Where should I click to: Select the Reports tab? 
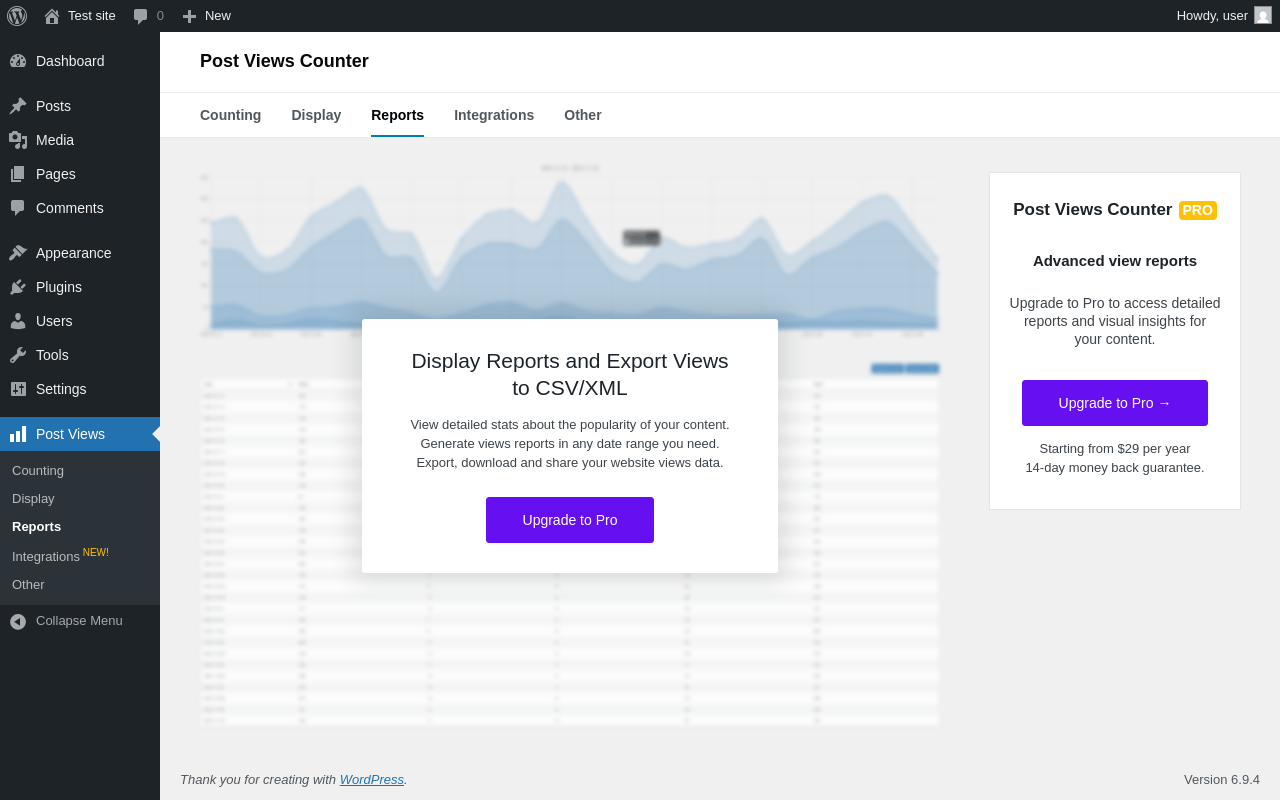point(397,115)
